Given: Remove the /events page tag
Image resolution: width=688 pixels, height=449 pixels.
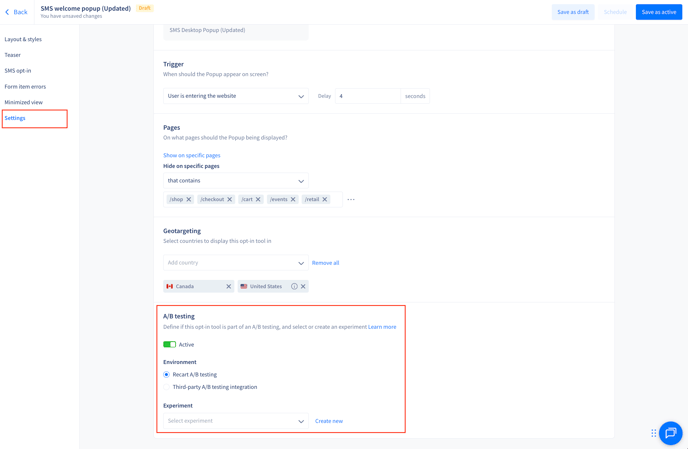Looking at the screenshot, I should click(293, 200).
